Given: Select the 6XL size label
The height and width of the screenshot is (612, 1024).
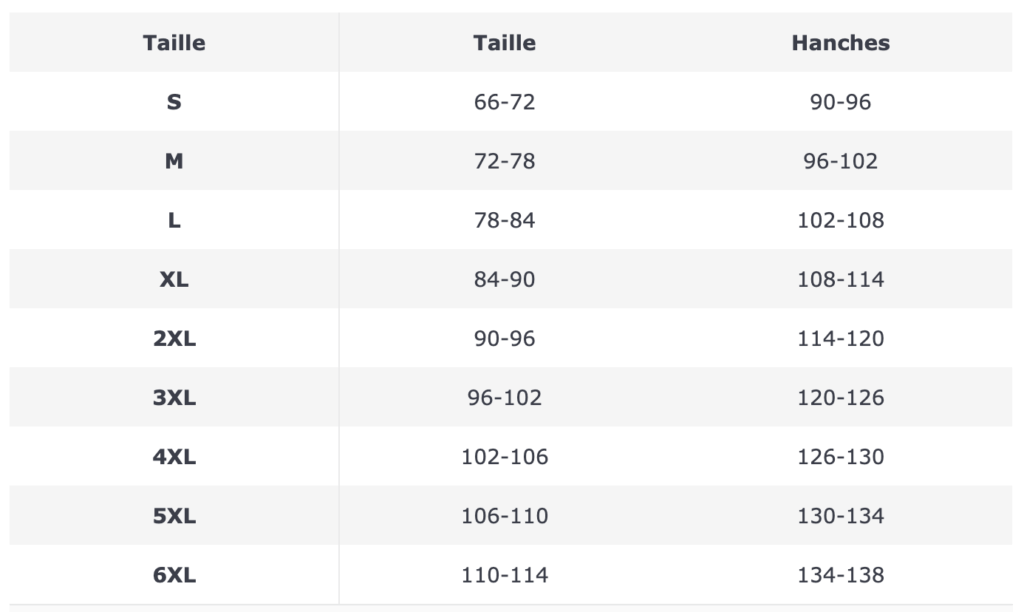Looking at the screenshot, I should pyautogui.click(x=174, y=575).
